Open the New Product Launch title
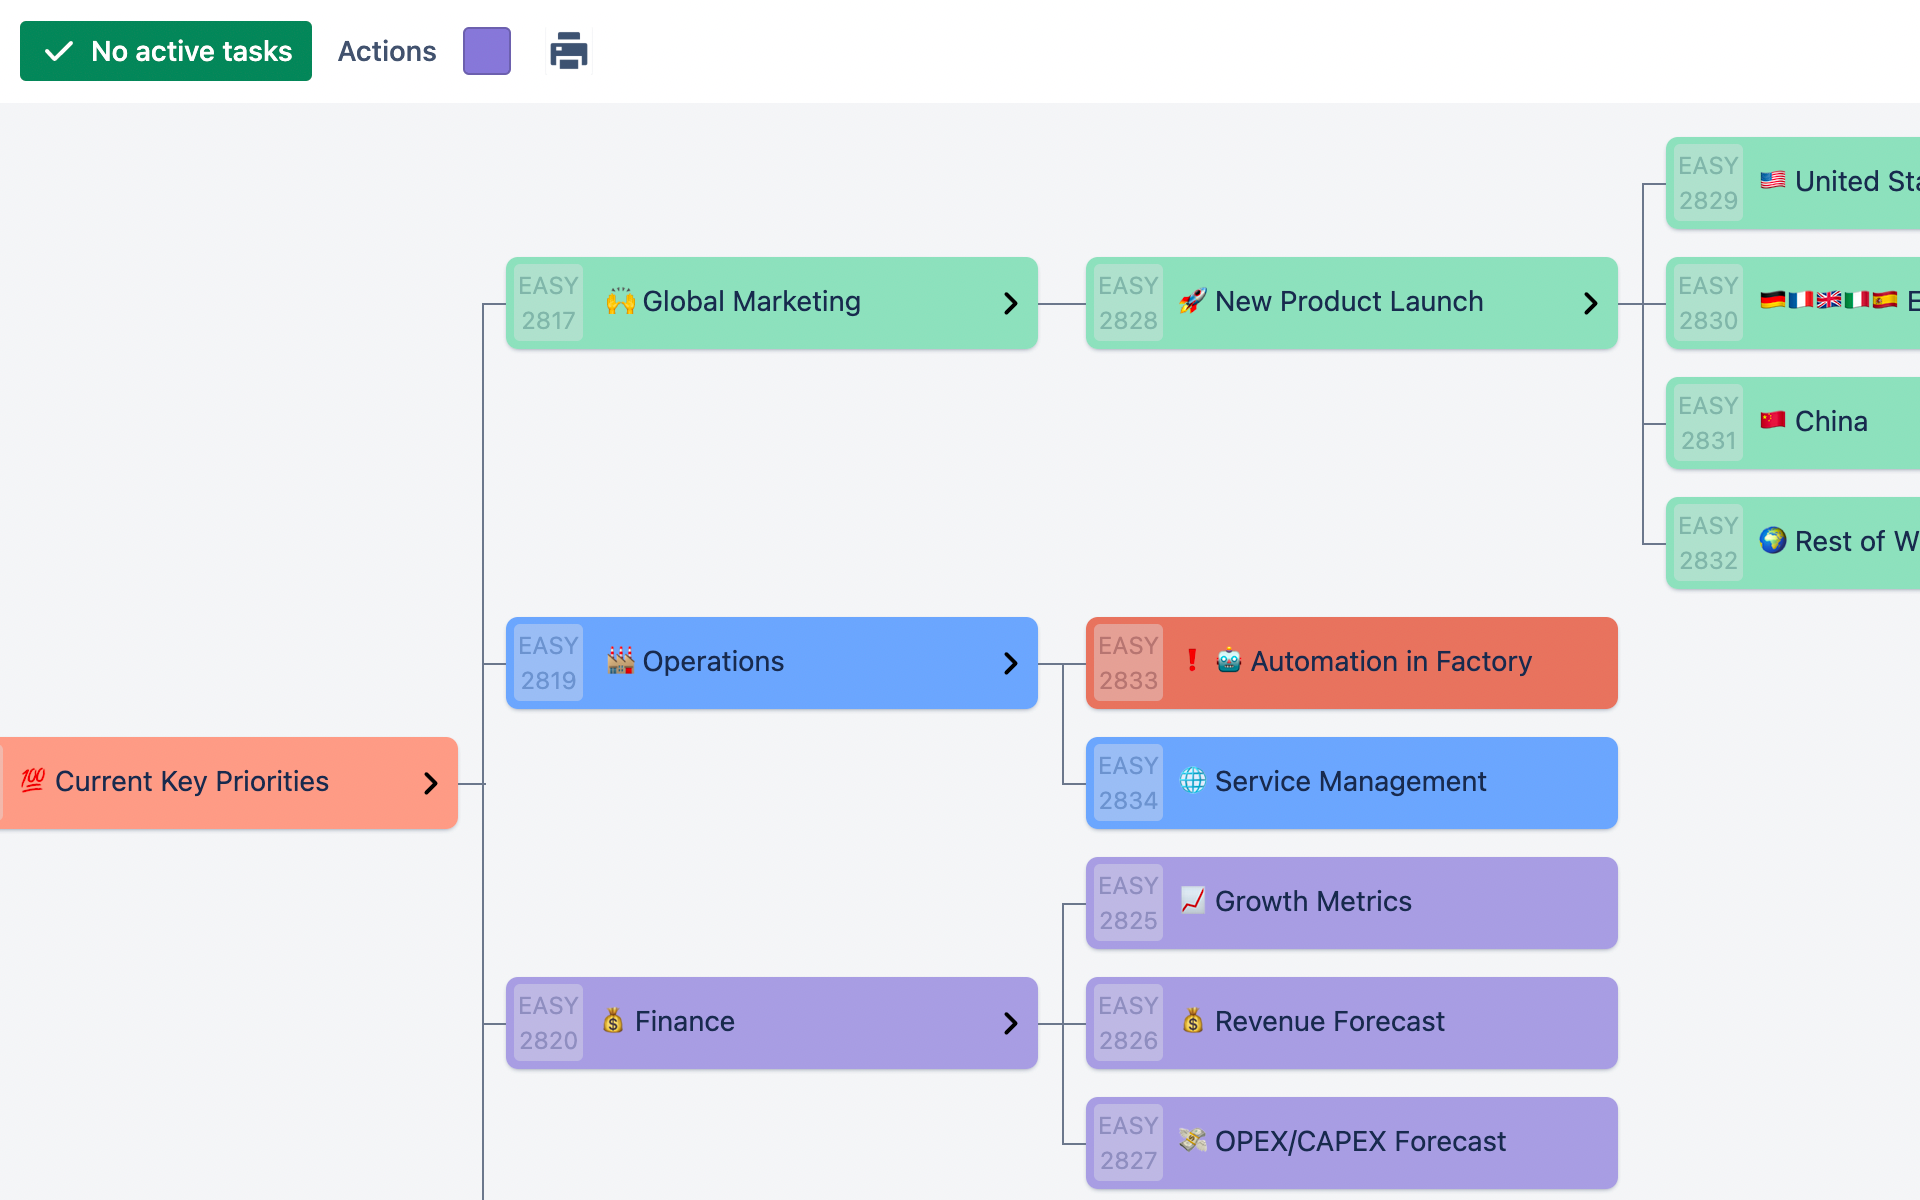1920x1200 pixels. pyautogui.click(x=1349, y=302)
